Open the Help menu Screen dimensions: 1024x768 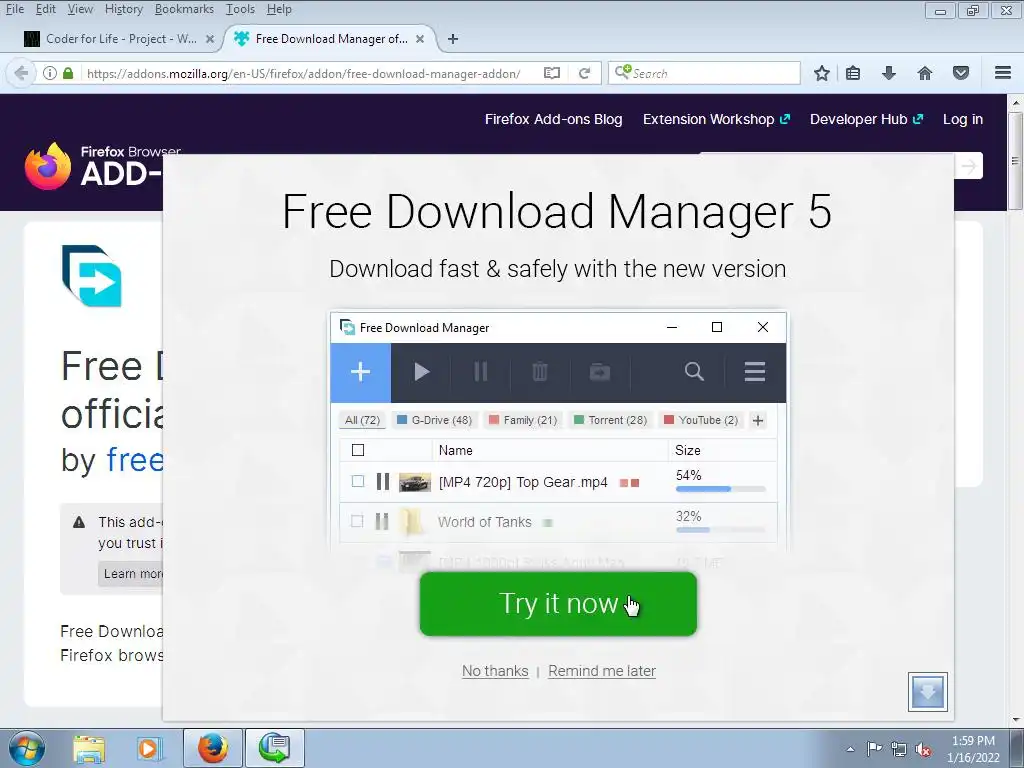pos(279,9)
